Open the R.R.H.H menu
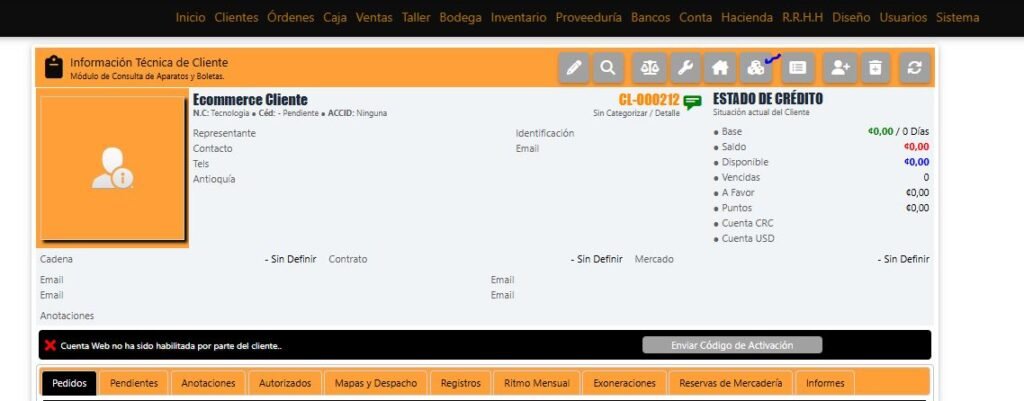This screenshot has height=401, width=1024. click(x=802, y=17)
